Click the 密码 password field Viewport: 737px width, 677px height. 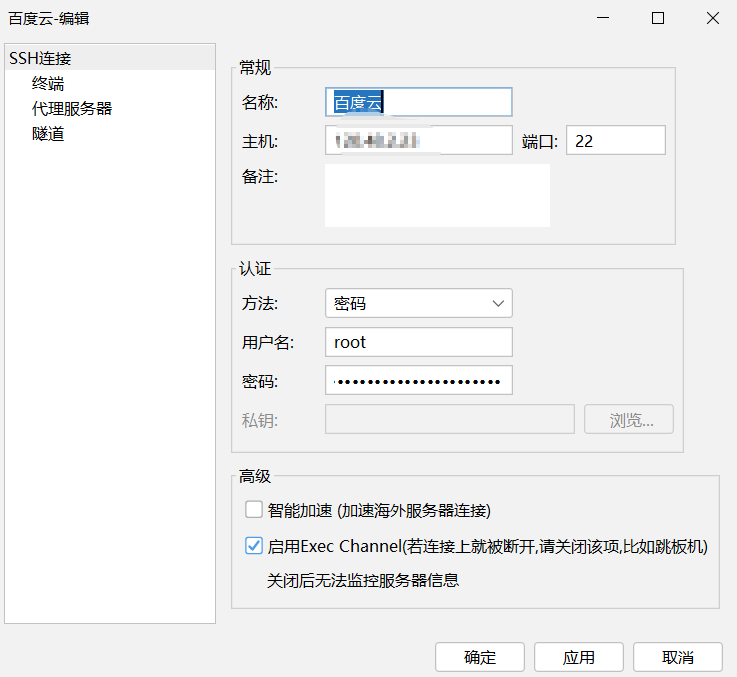click(x=418, y=380)
